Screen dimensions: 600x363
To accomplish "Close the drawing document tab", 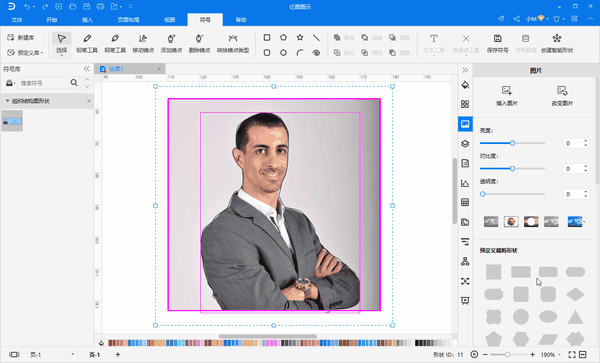I will click(159, 69).
